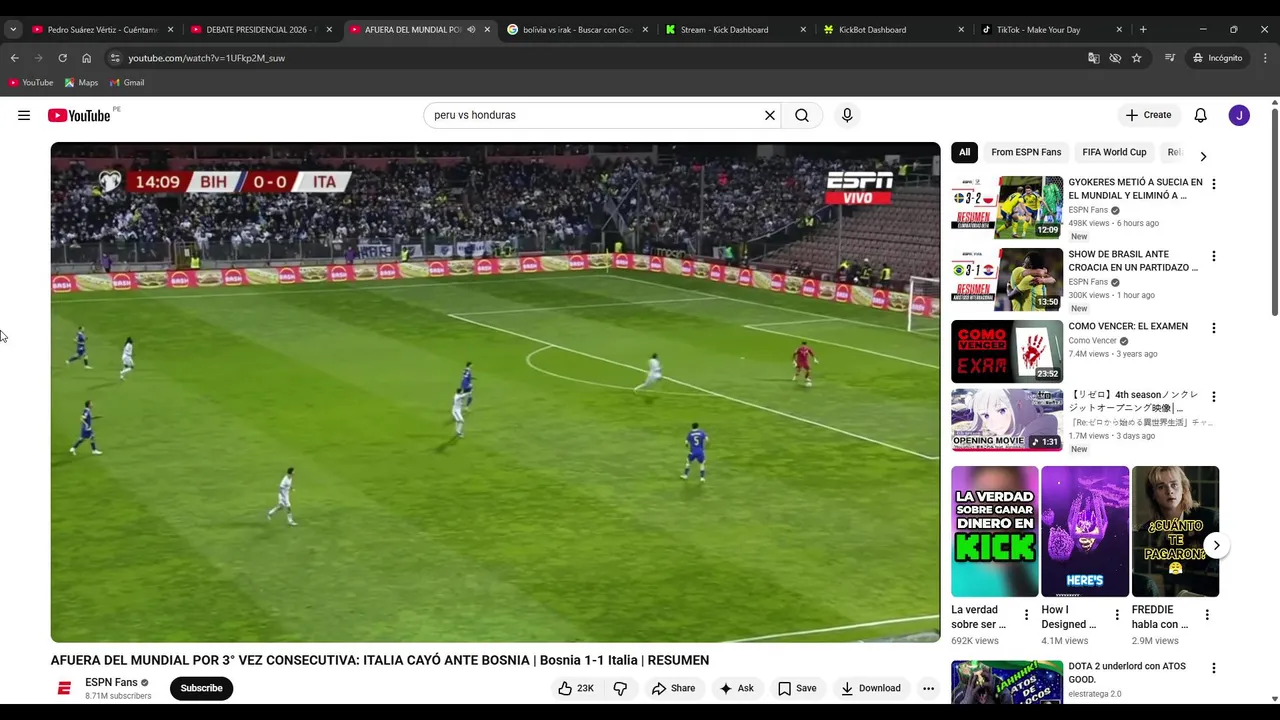Close the KickBot Dashboard tab

(961, 29)
